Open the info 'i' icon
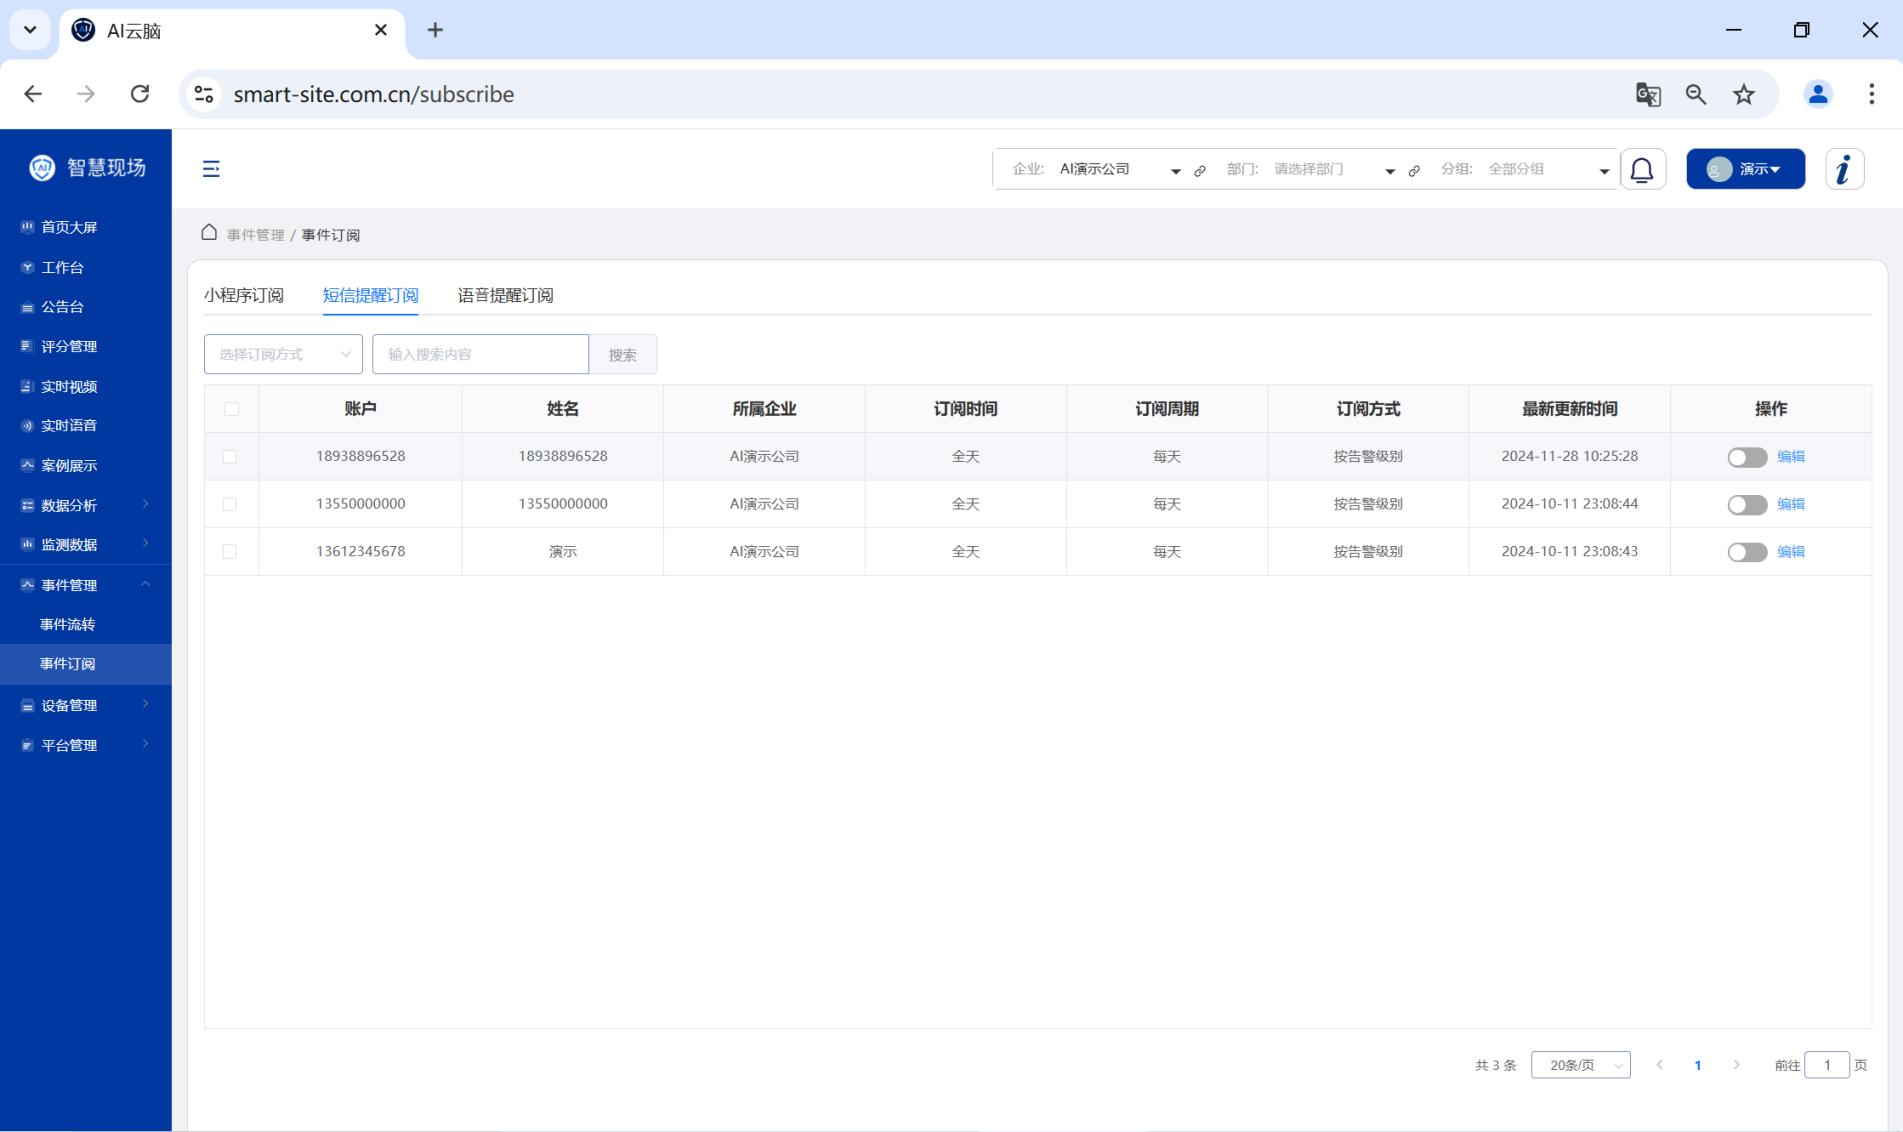Viewport: 1903px width, 1132px height. click(x=1844, y=169)
